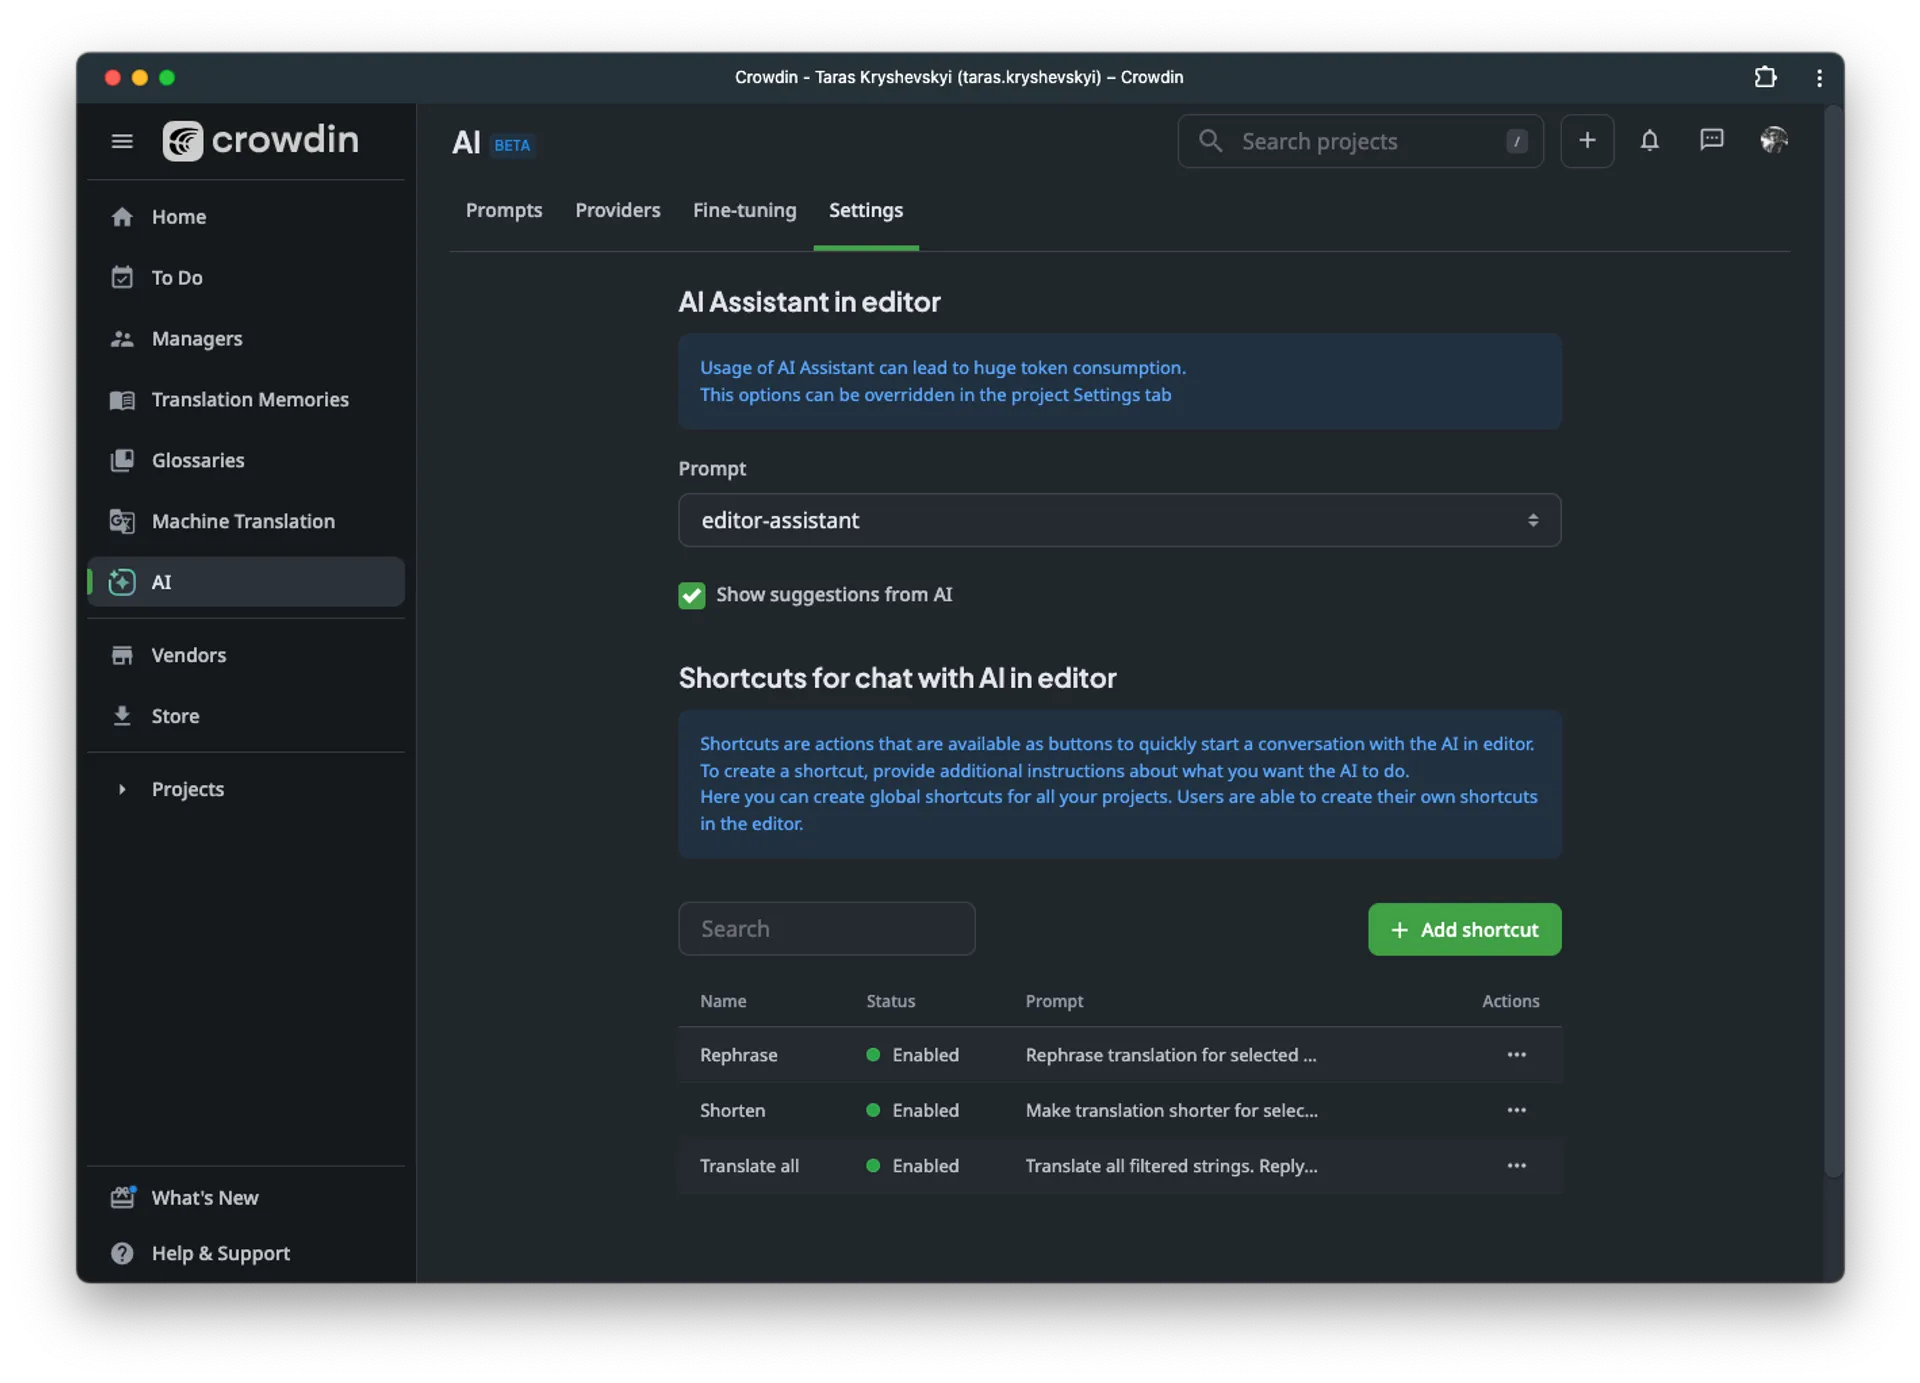
Task: Select the Settings tab
Action: click(x=866, y=211)
